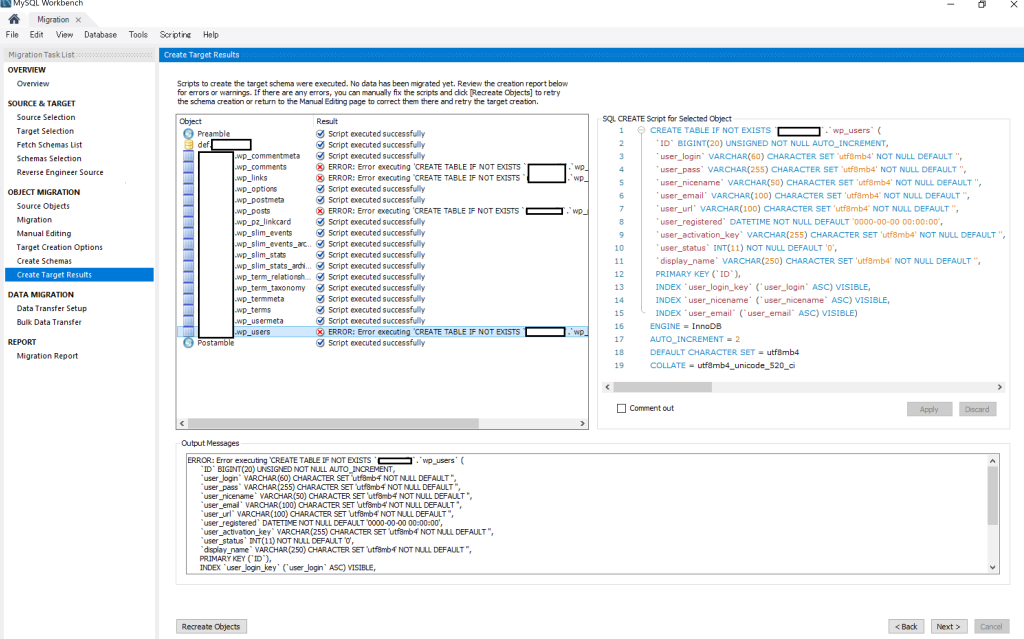Open the Help menu

[210, 35]
